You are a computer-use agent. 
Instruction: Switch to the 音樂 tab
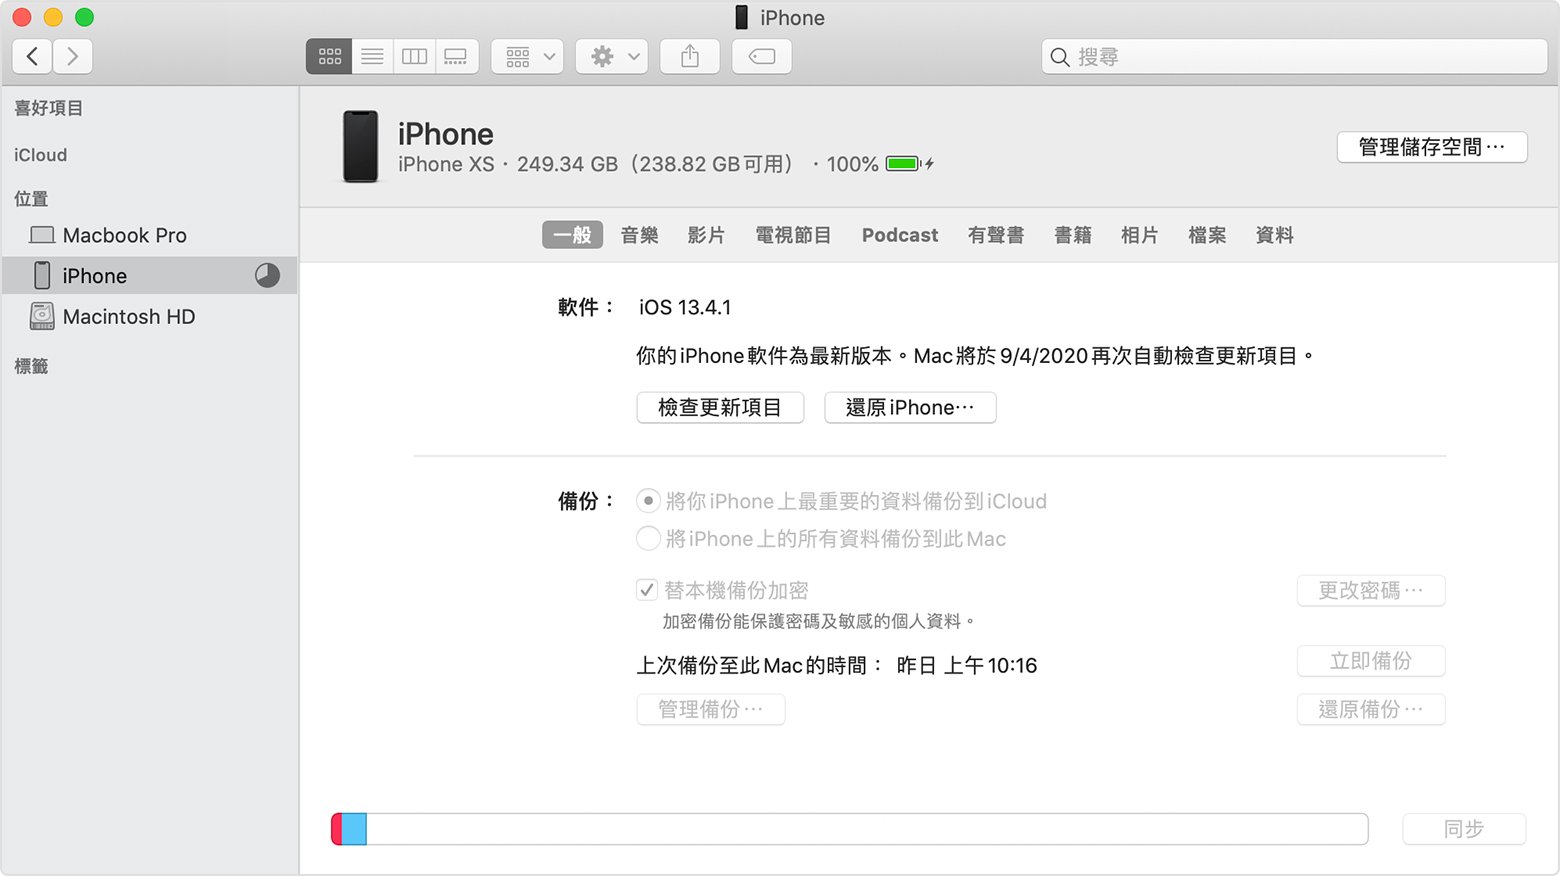click(640, 235)
